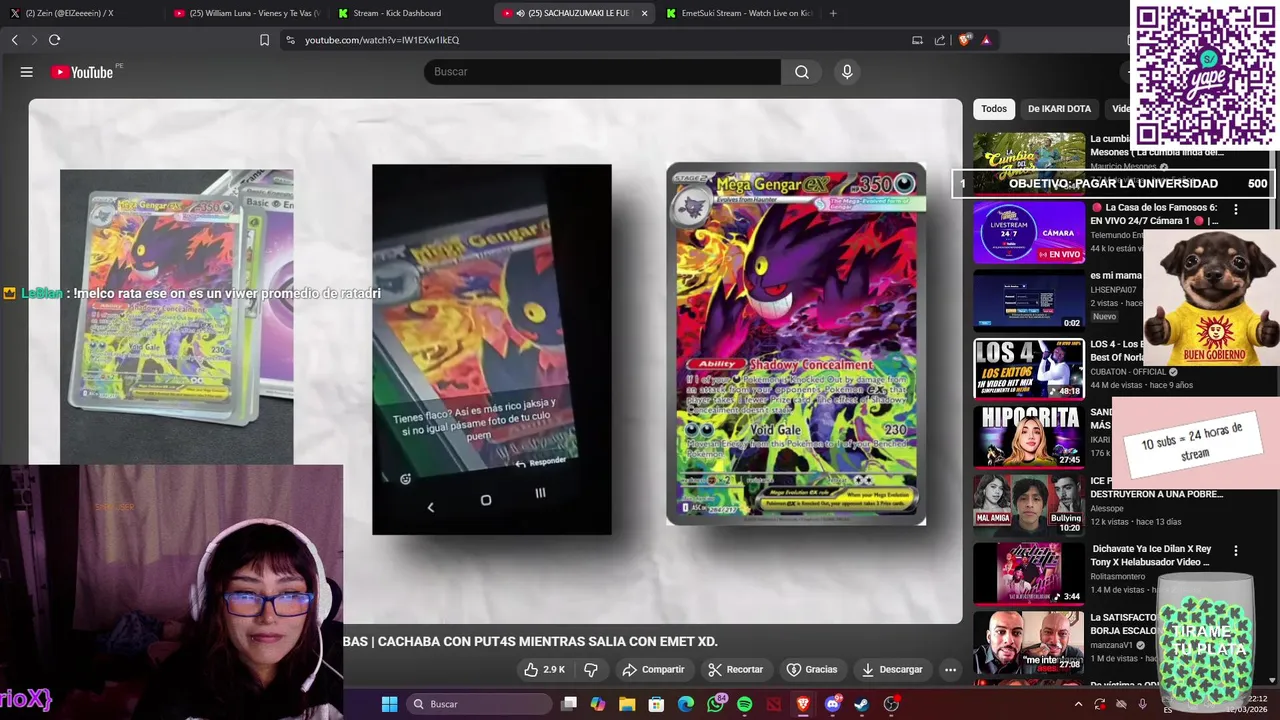Open Copilot from the taskbar
This screenshot has height=720, width=1280.
[x=598, y=704]
